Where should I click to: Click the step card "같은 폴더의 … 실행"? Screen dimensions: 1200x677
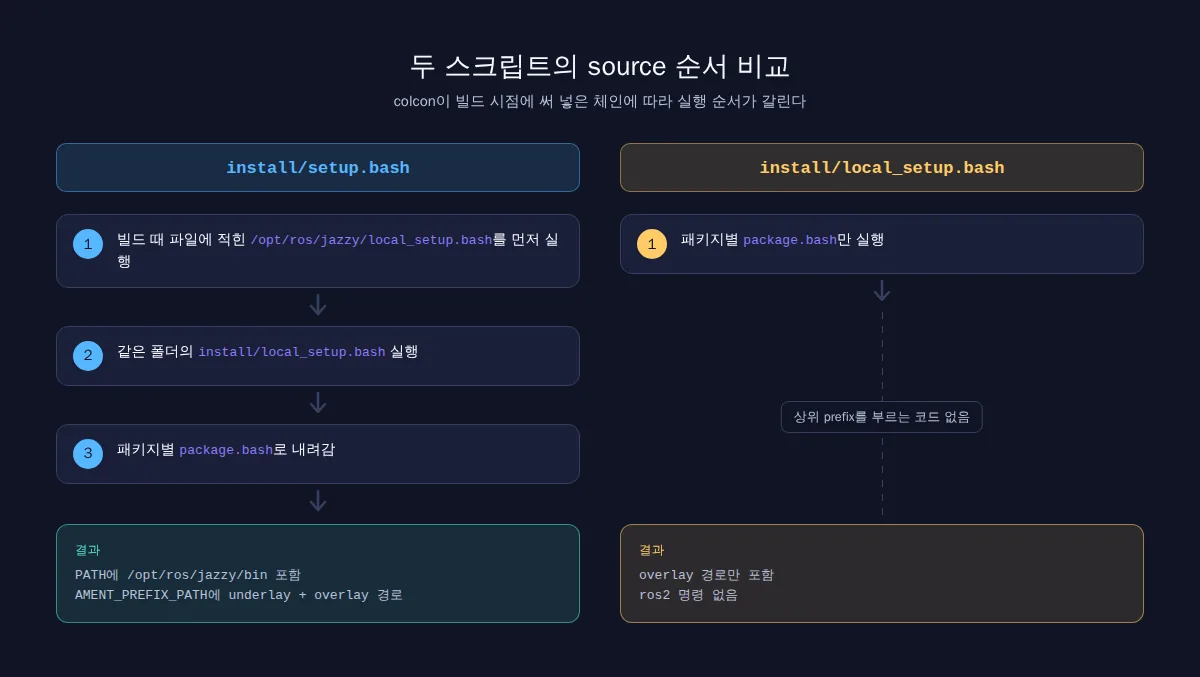(318, 356)
